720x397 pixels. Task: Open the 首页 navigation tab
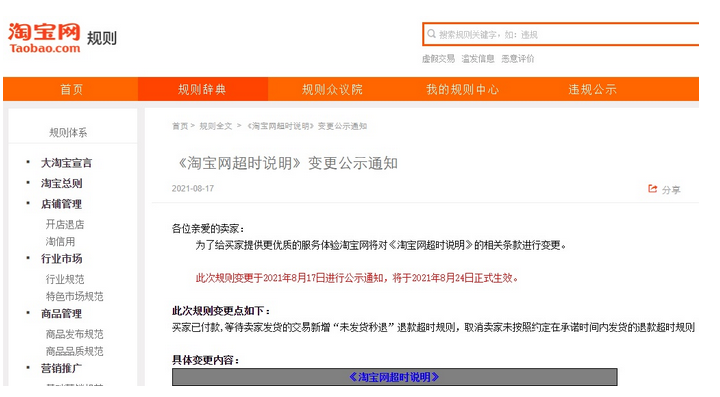click(x=71, y=89)
